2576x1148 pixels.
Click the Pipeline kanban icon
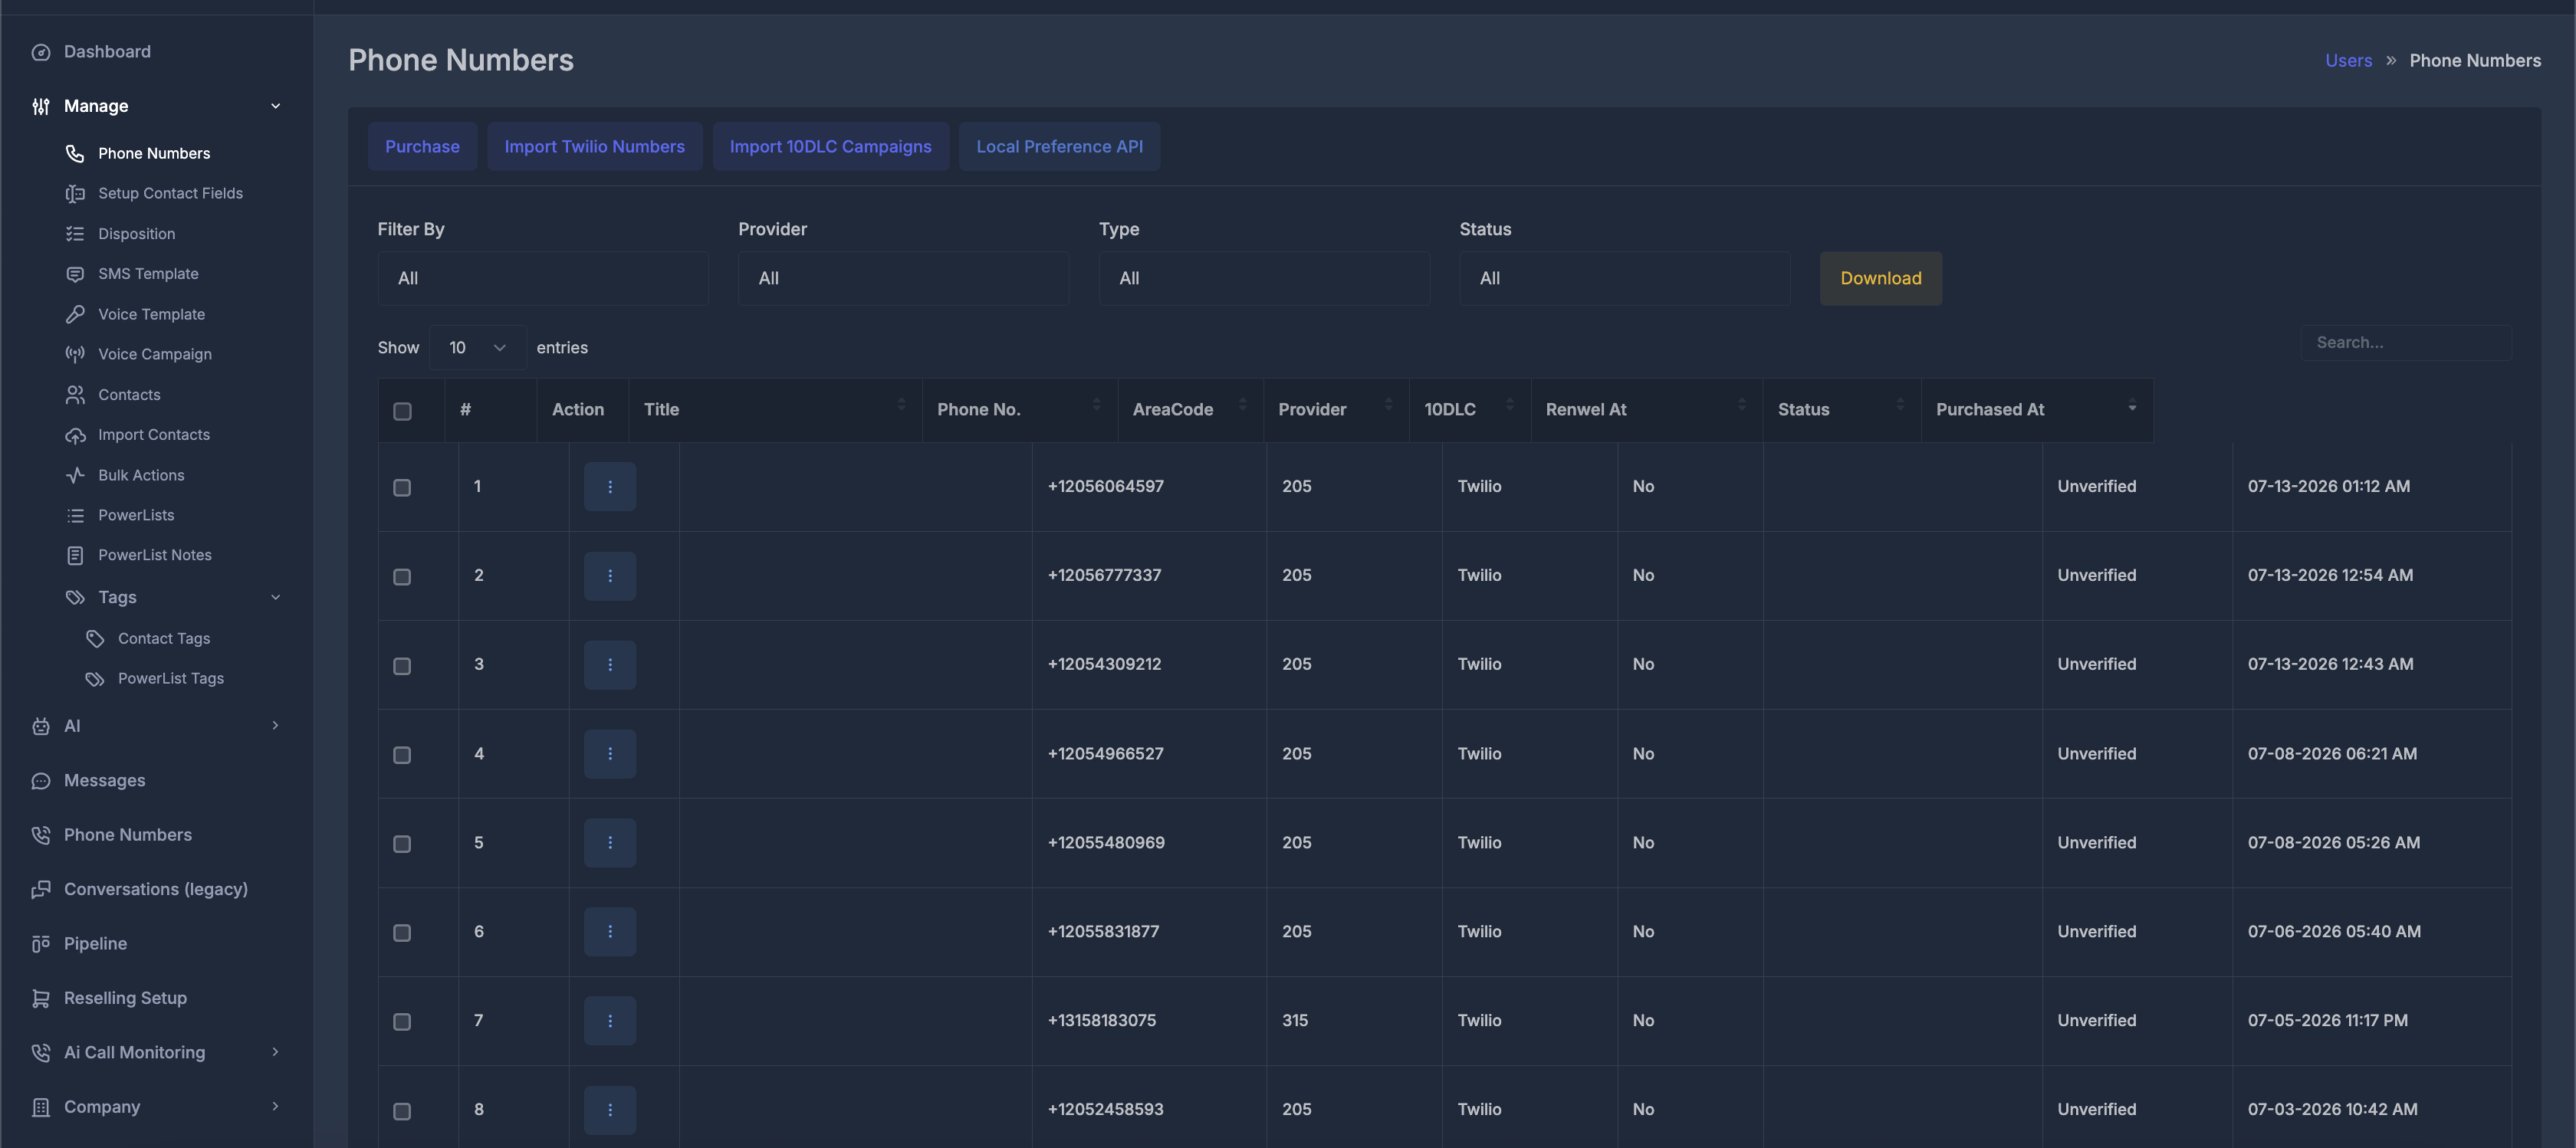[41, 944]
